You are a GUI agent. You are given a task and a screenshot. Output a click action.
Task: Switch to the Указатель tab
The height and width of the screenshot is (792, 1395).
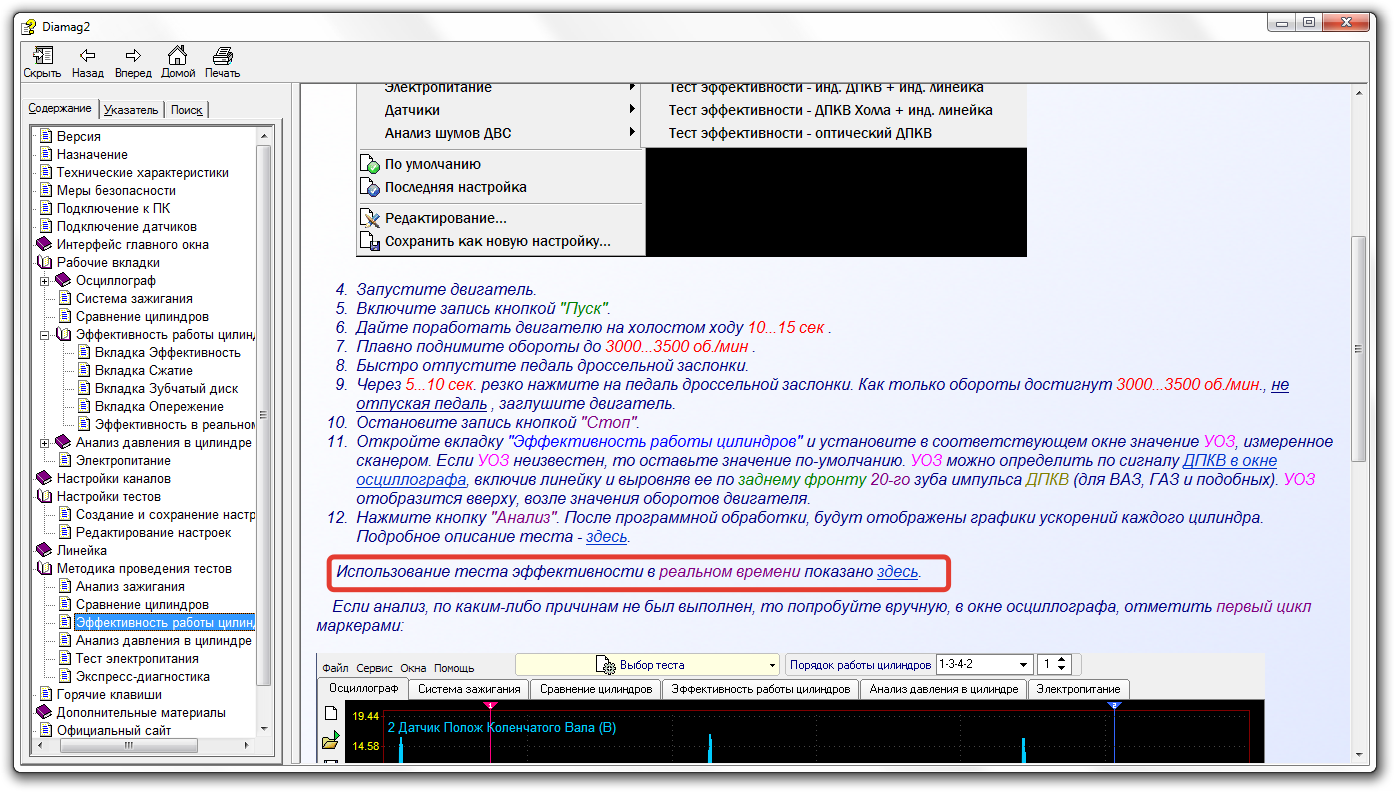pos(130,110)
